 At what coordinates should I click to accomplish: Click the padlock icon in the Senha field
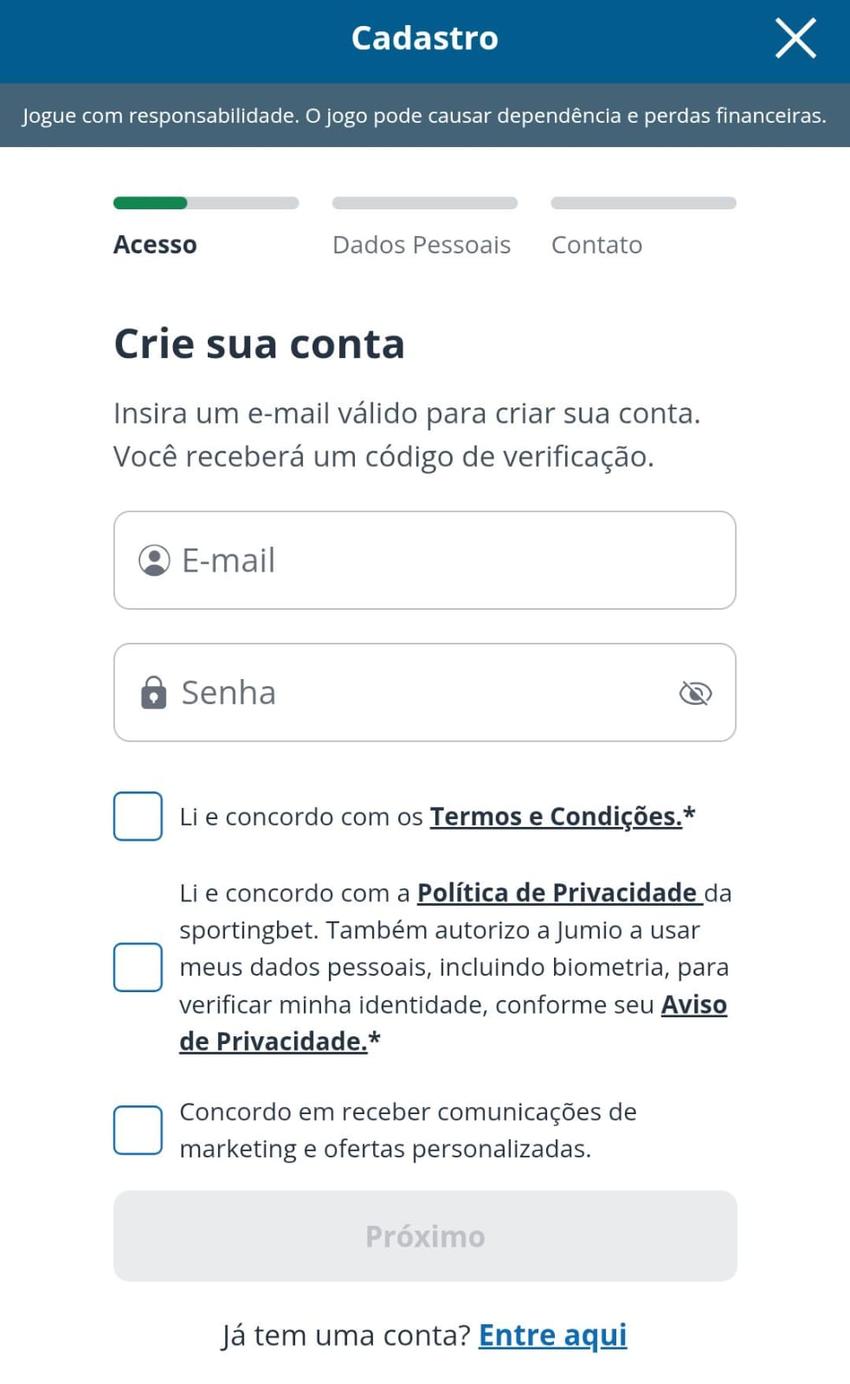click(x=154, y=691)
